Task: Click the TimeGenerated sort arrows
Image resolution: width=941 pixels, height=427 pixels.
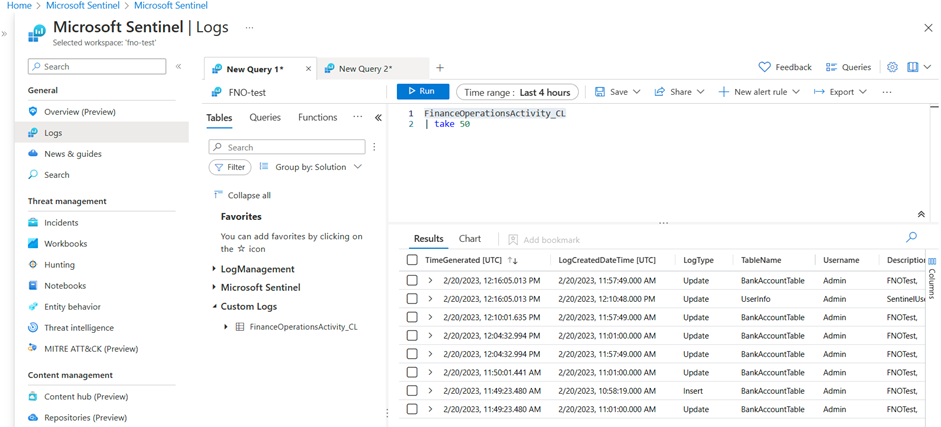Action: pos(513,260)
